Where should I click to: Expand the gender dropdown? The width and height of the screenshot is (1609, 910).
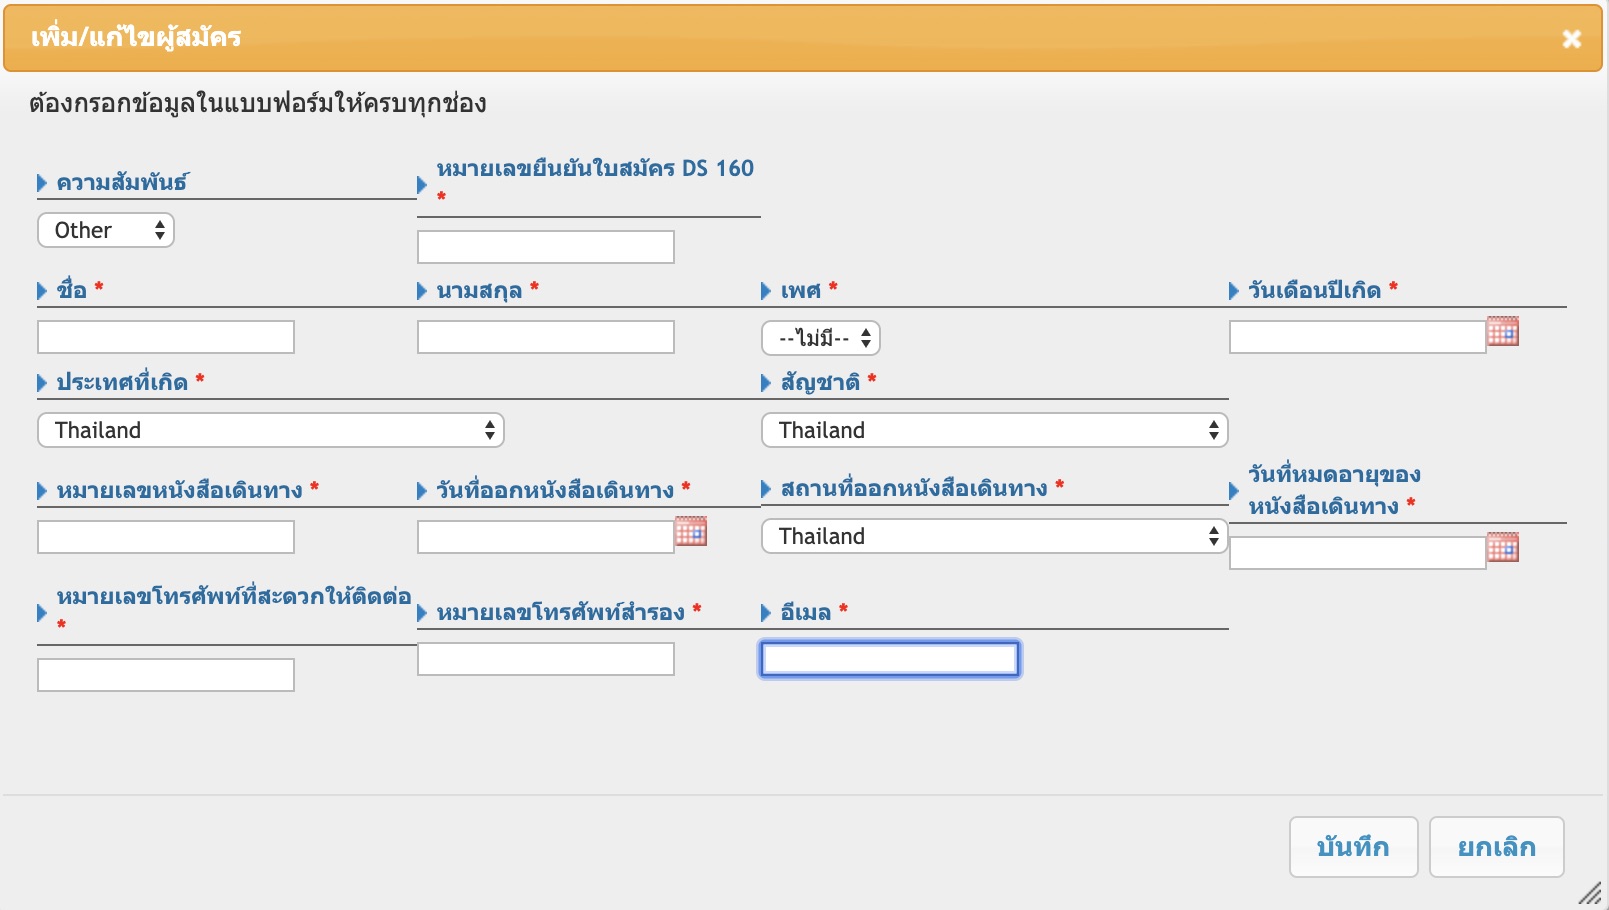click(821, 339)
